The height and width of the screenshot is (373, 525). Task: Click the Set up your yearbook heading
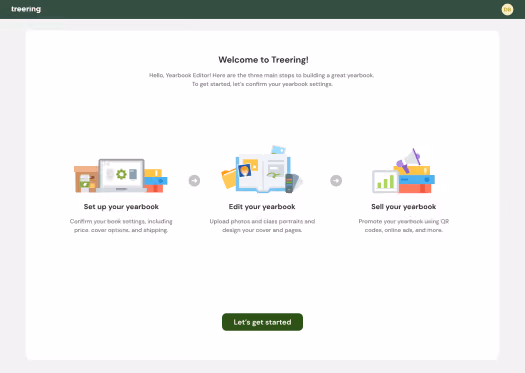[121, 207]
